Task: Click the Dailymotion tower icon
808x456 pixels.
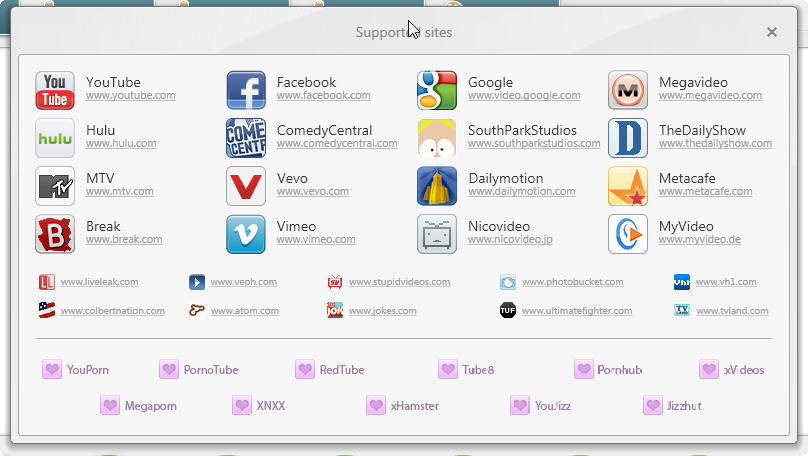Action: click(x=437, y=186)
